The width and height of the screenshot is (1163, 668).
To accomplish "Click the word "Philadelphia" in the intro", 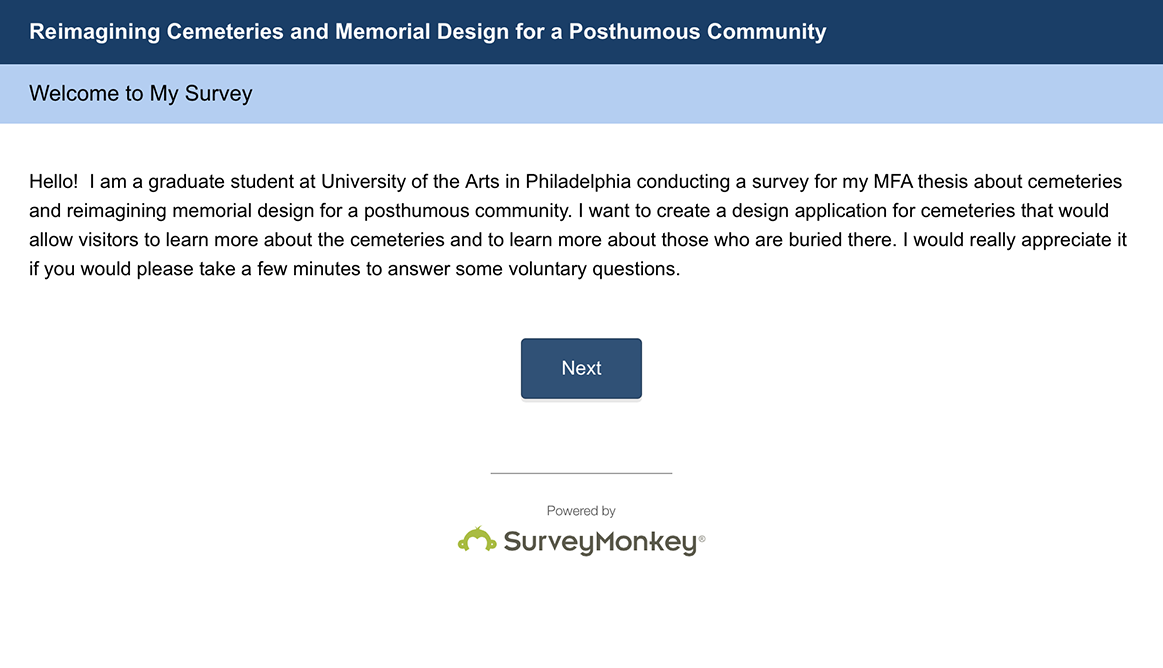I will pyautogui.click(x=578, y=182).
